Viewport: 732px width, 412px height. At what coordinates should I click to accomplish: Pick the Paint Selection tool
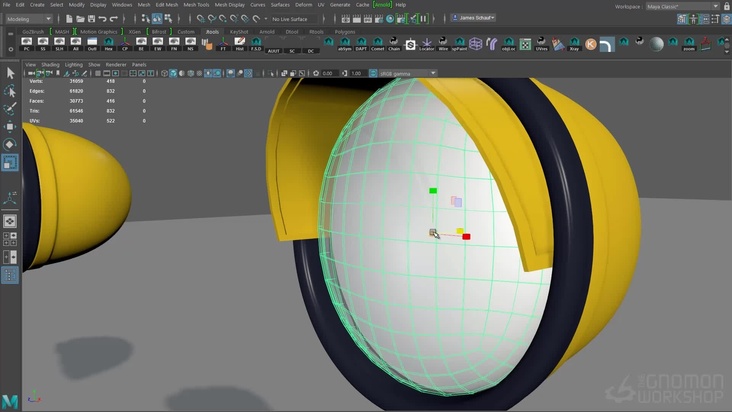point(10,109)
